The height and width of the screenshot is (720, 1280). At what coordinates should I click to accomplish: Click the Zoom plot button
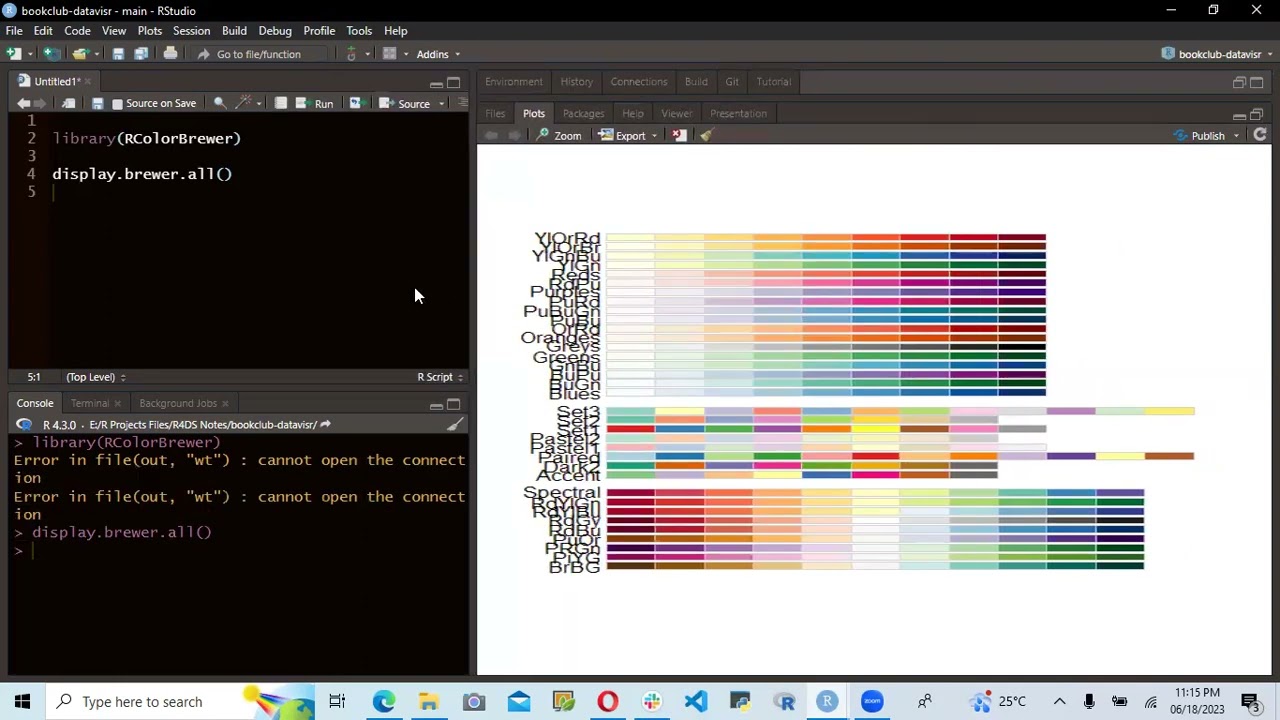pyautogui.click(x=559, y=136)
